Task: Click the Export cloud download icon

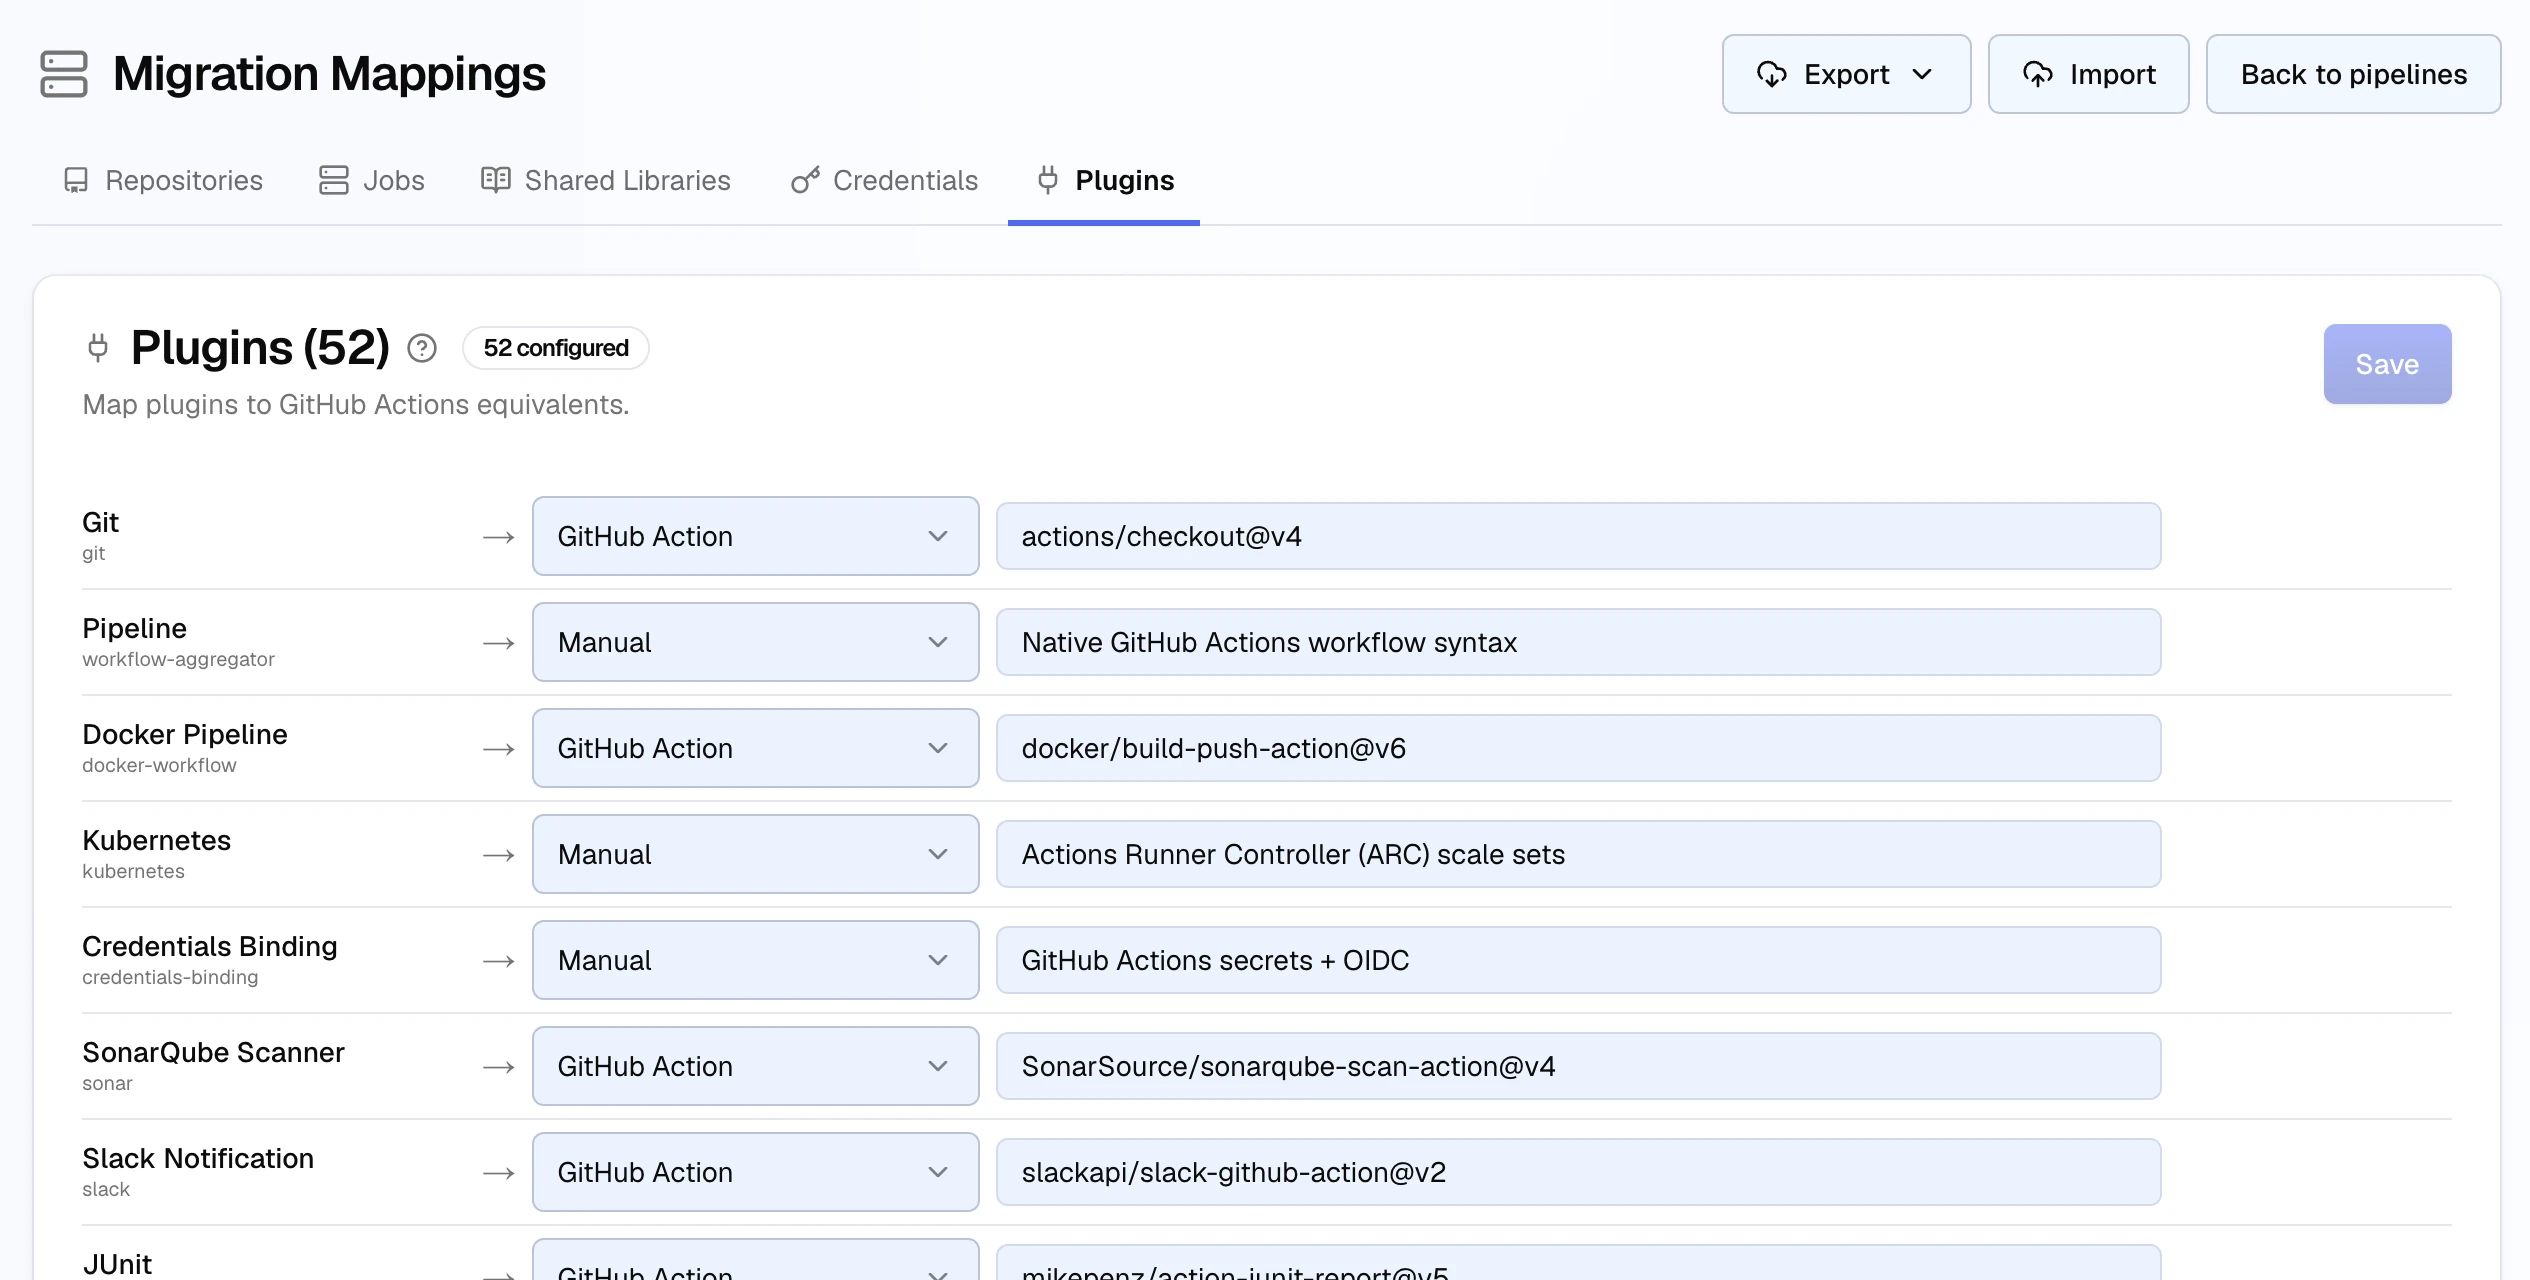Action: [x=1771, y=74]
